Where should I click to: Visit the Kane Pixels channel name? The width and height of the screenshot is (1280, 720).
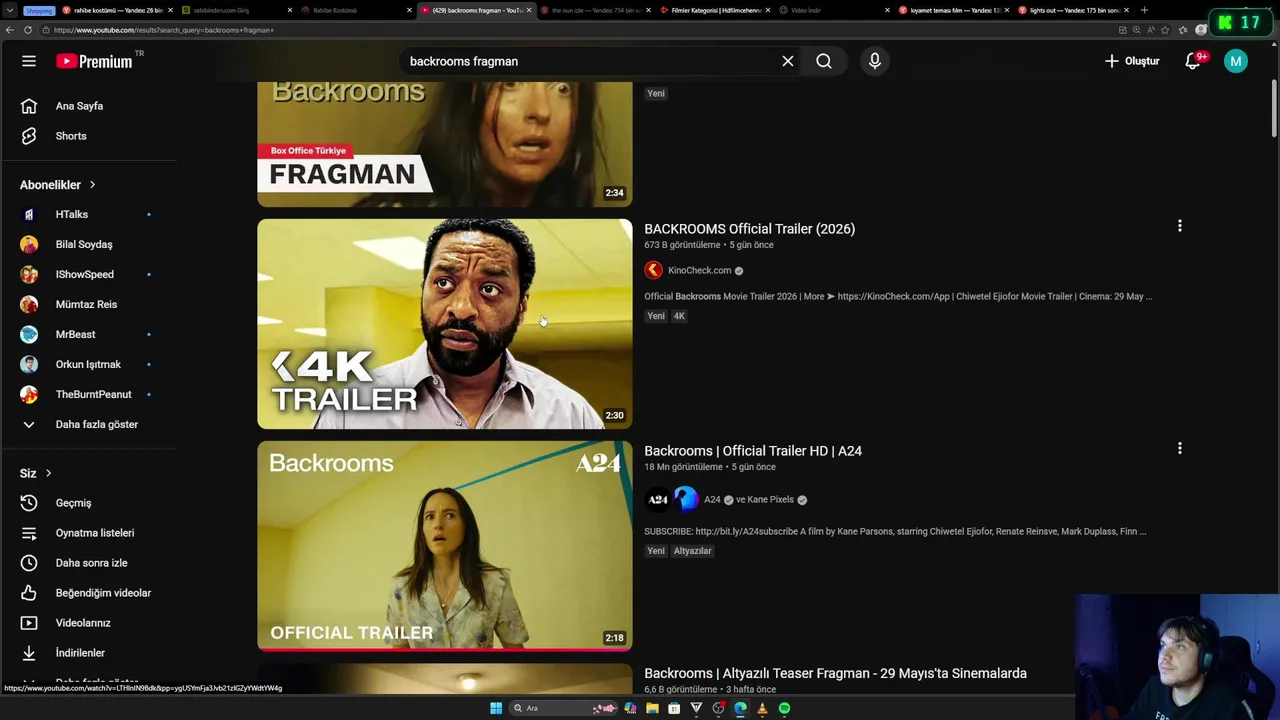tap(770, 499)
